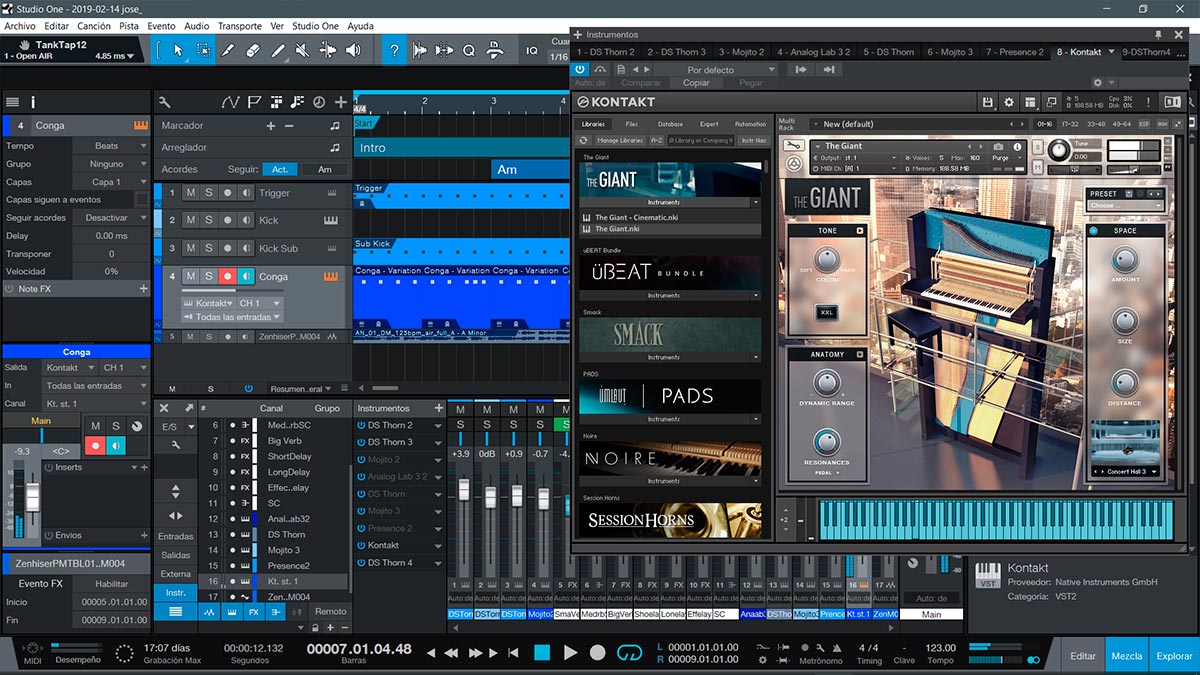Click the wrench options icon above tracks

pyautogui.click(x=164, y=101)
